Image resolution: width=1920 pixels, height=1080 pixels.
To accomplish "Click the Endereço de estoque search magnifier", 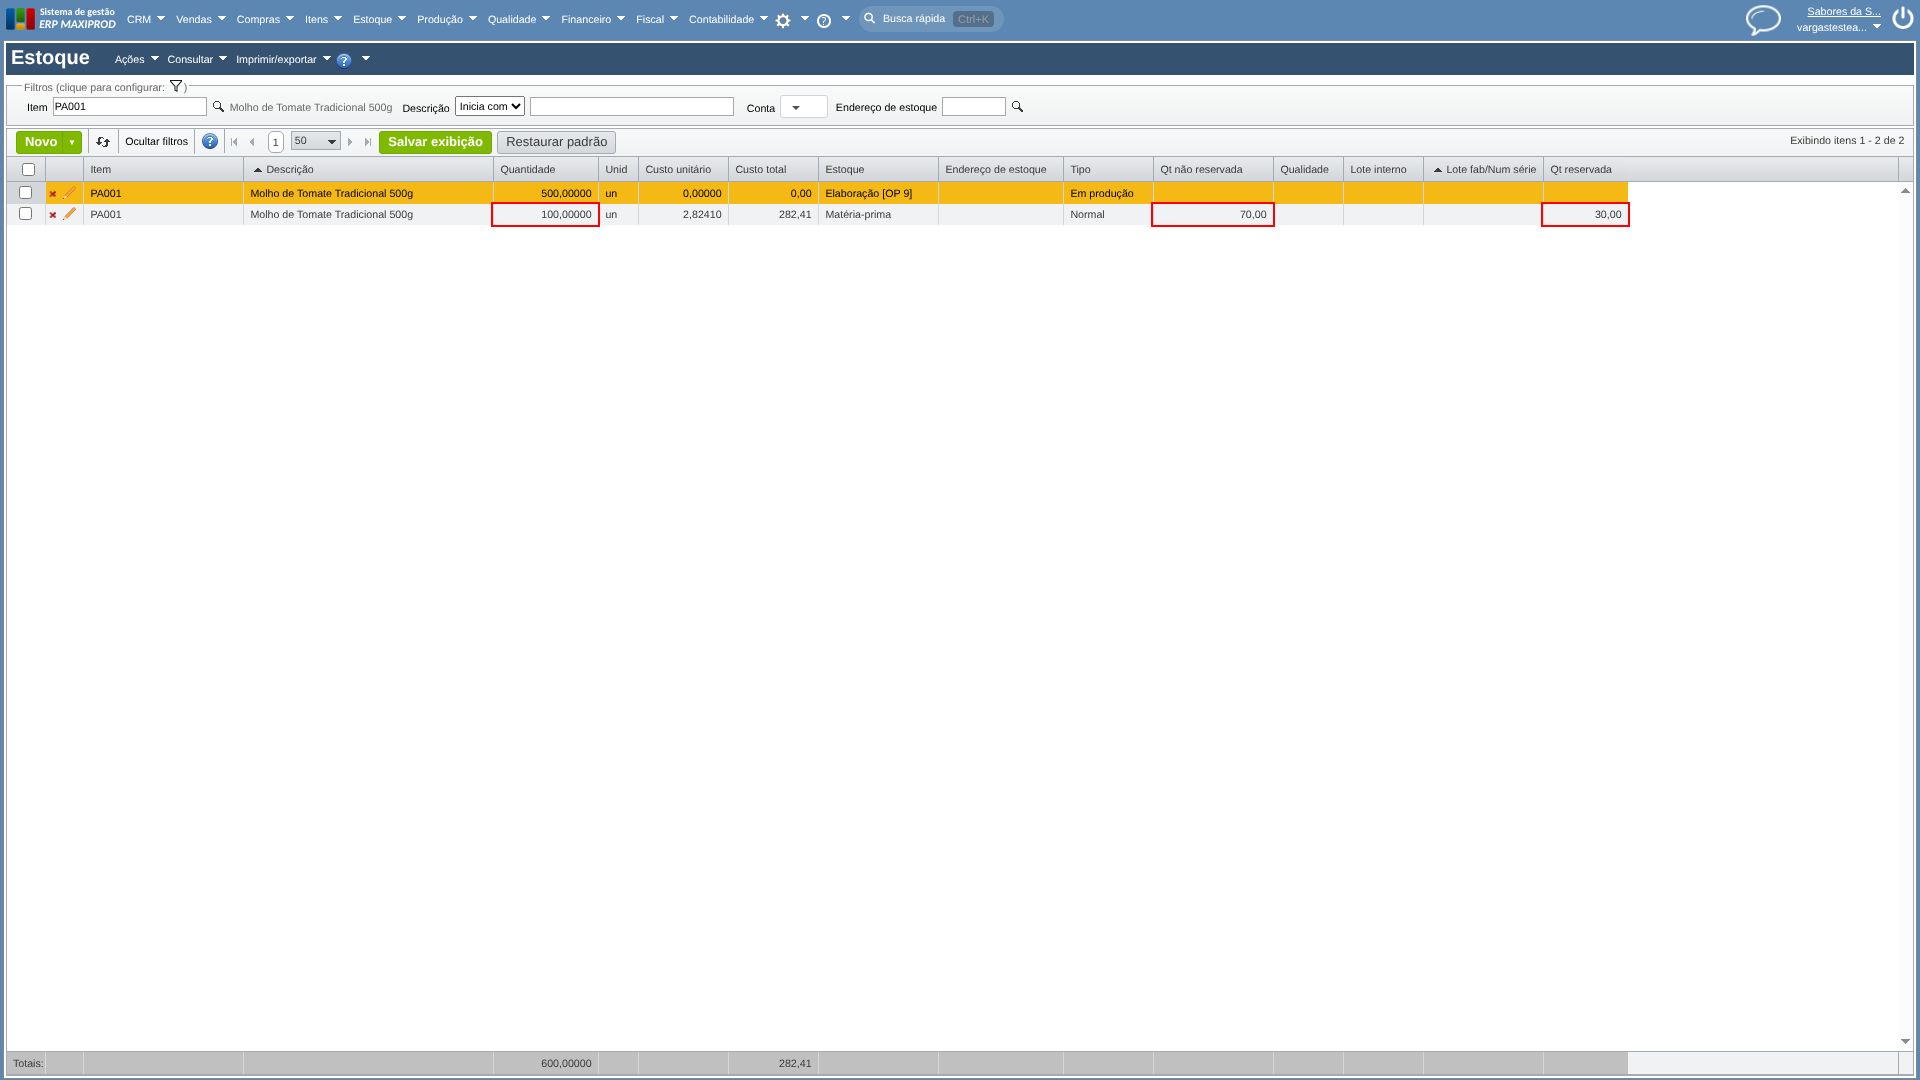I will click(1017, 107).
